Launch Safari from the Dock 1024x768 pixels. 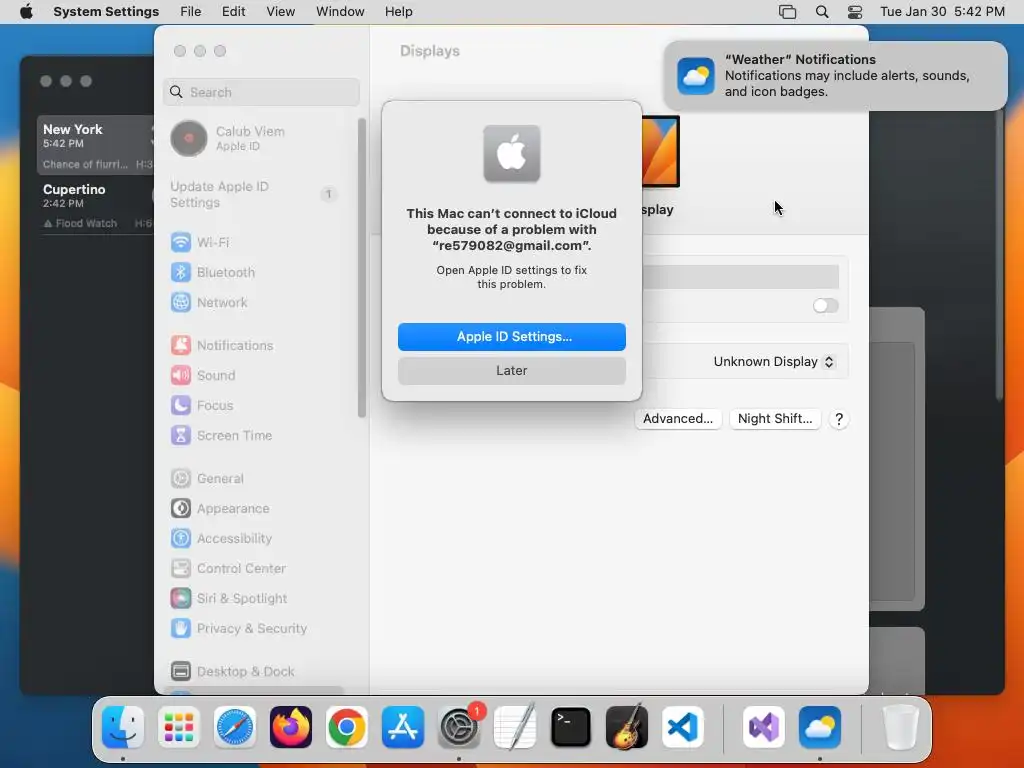pos(234,727)
